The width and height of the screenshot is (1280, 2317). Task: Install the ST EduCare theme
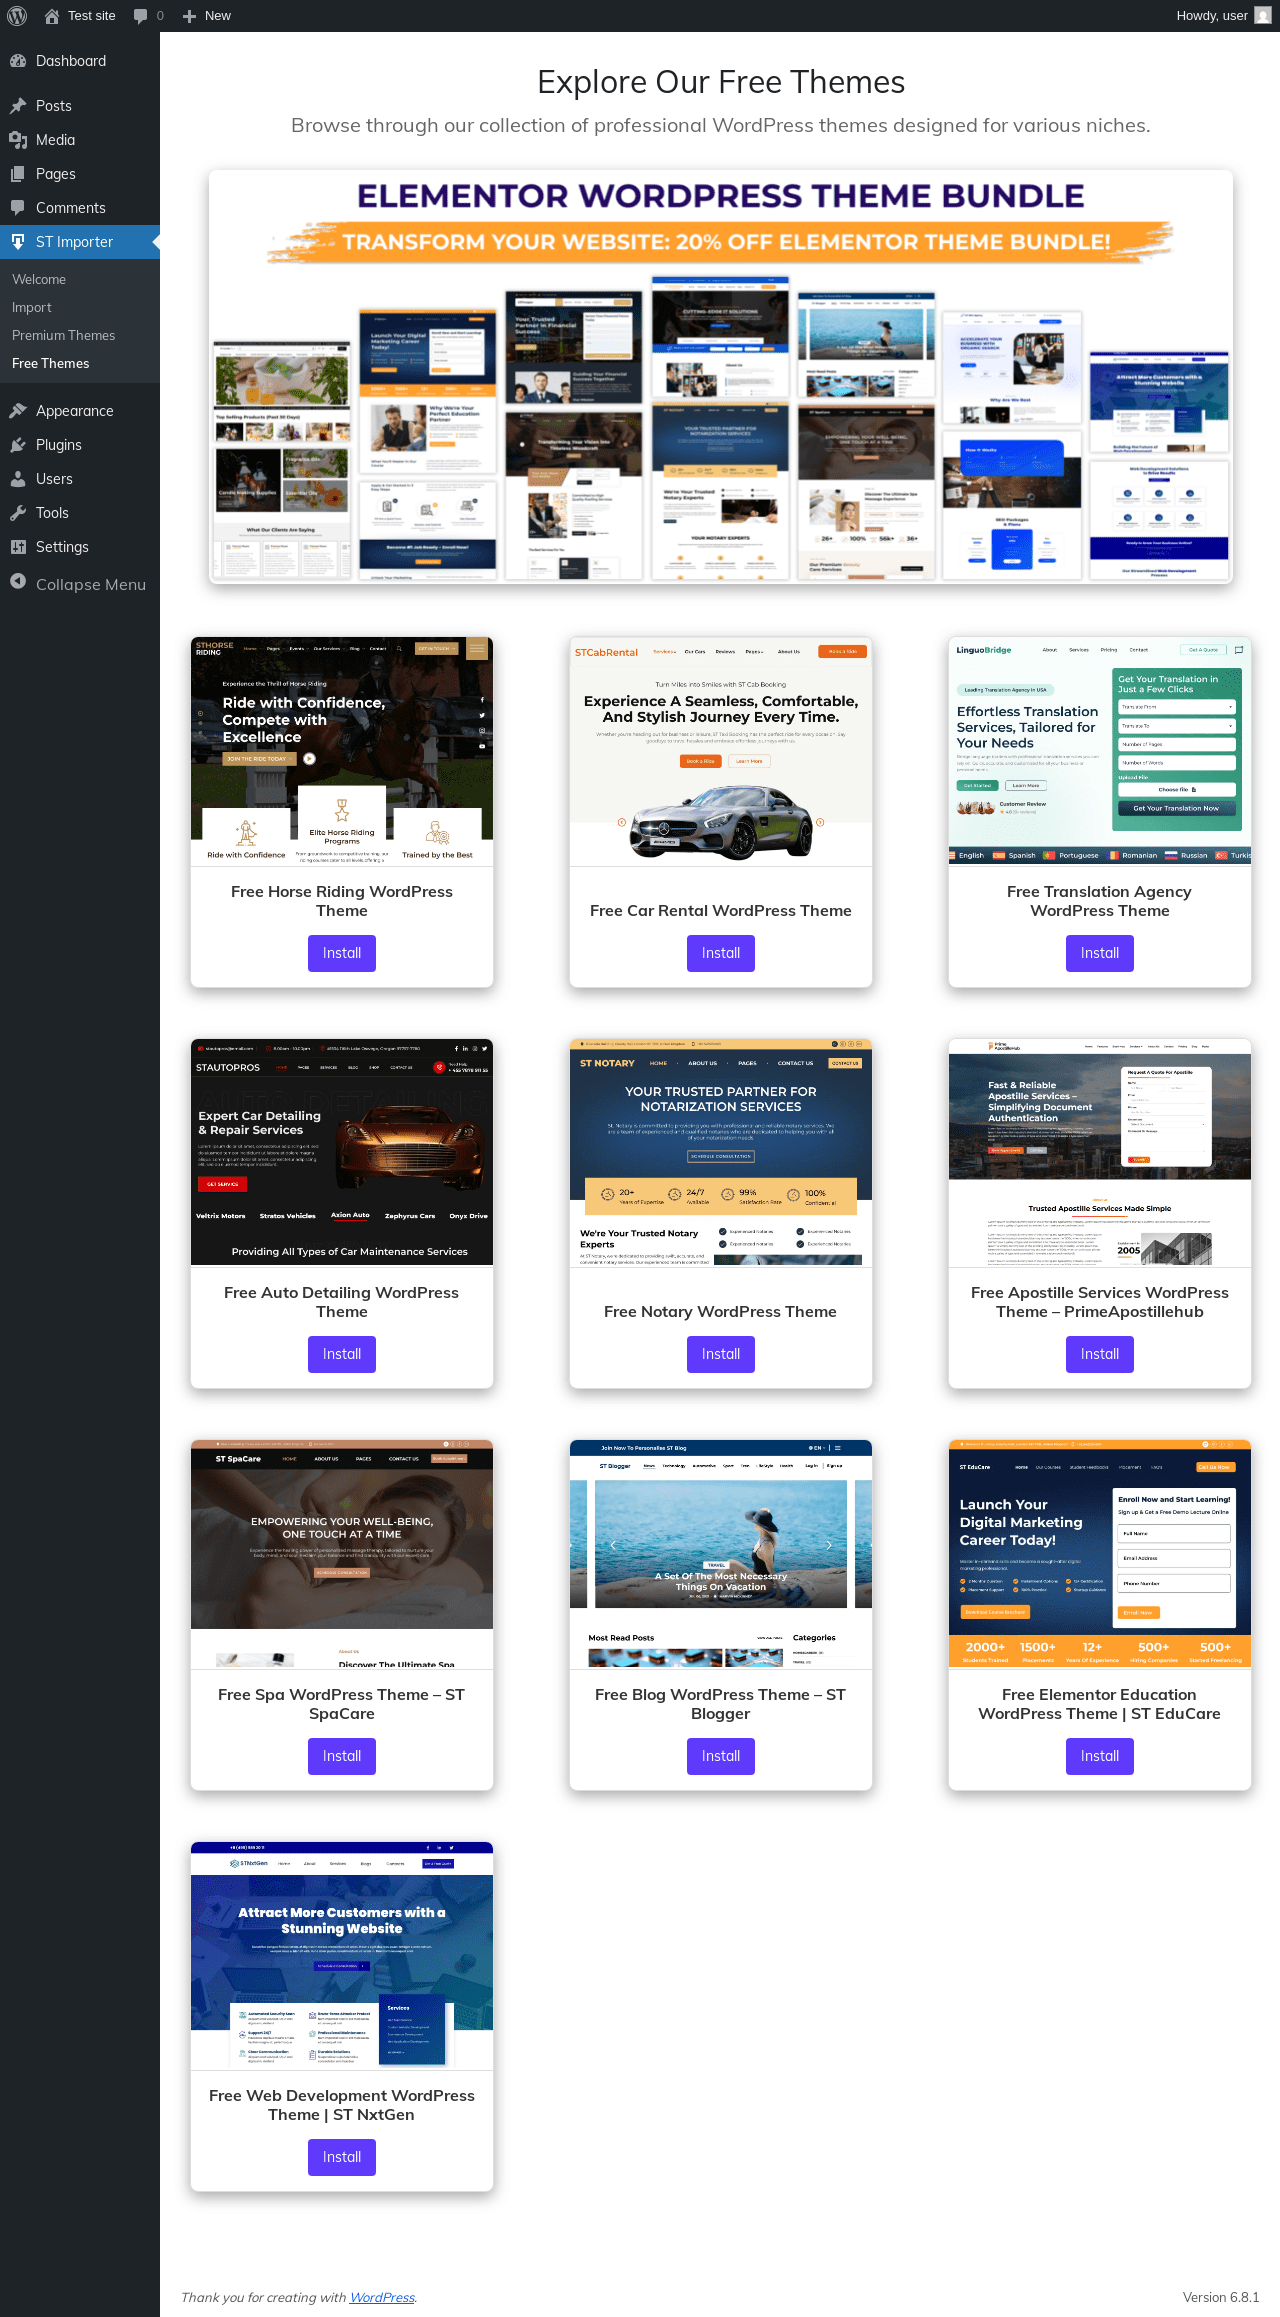coord(1100,1756)
